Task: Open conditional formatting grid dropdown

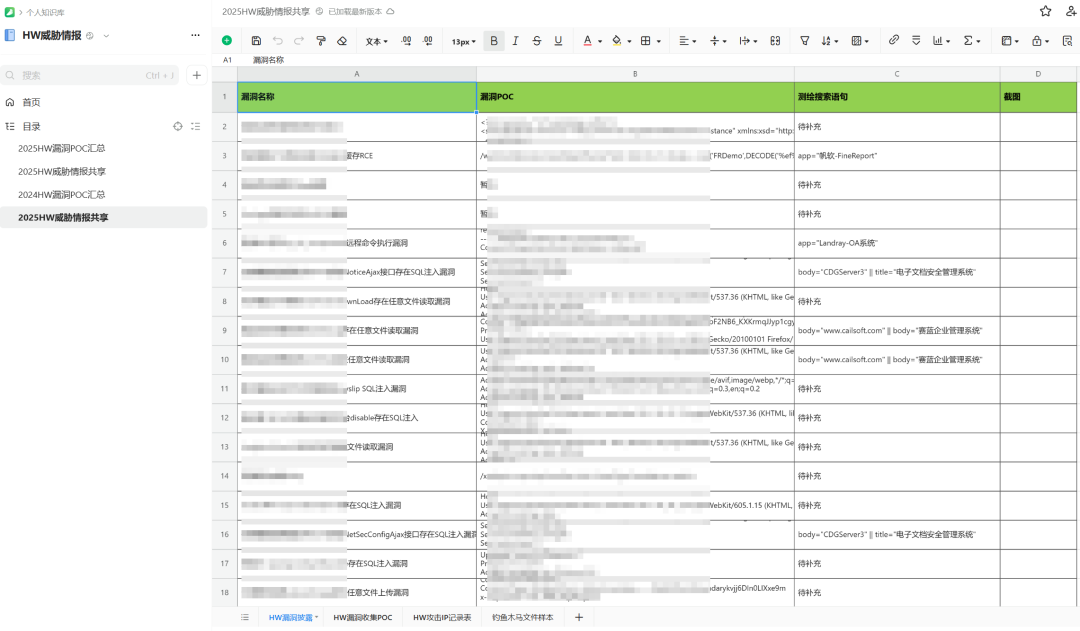Action: (x=860, y=41)
